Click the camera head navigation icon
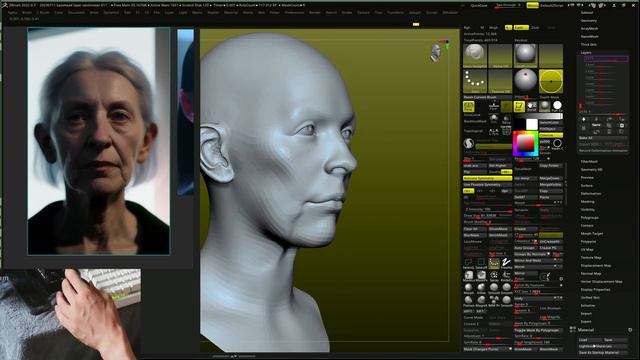640x360 pixels. (436, 53)
